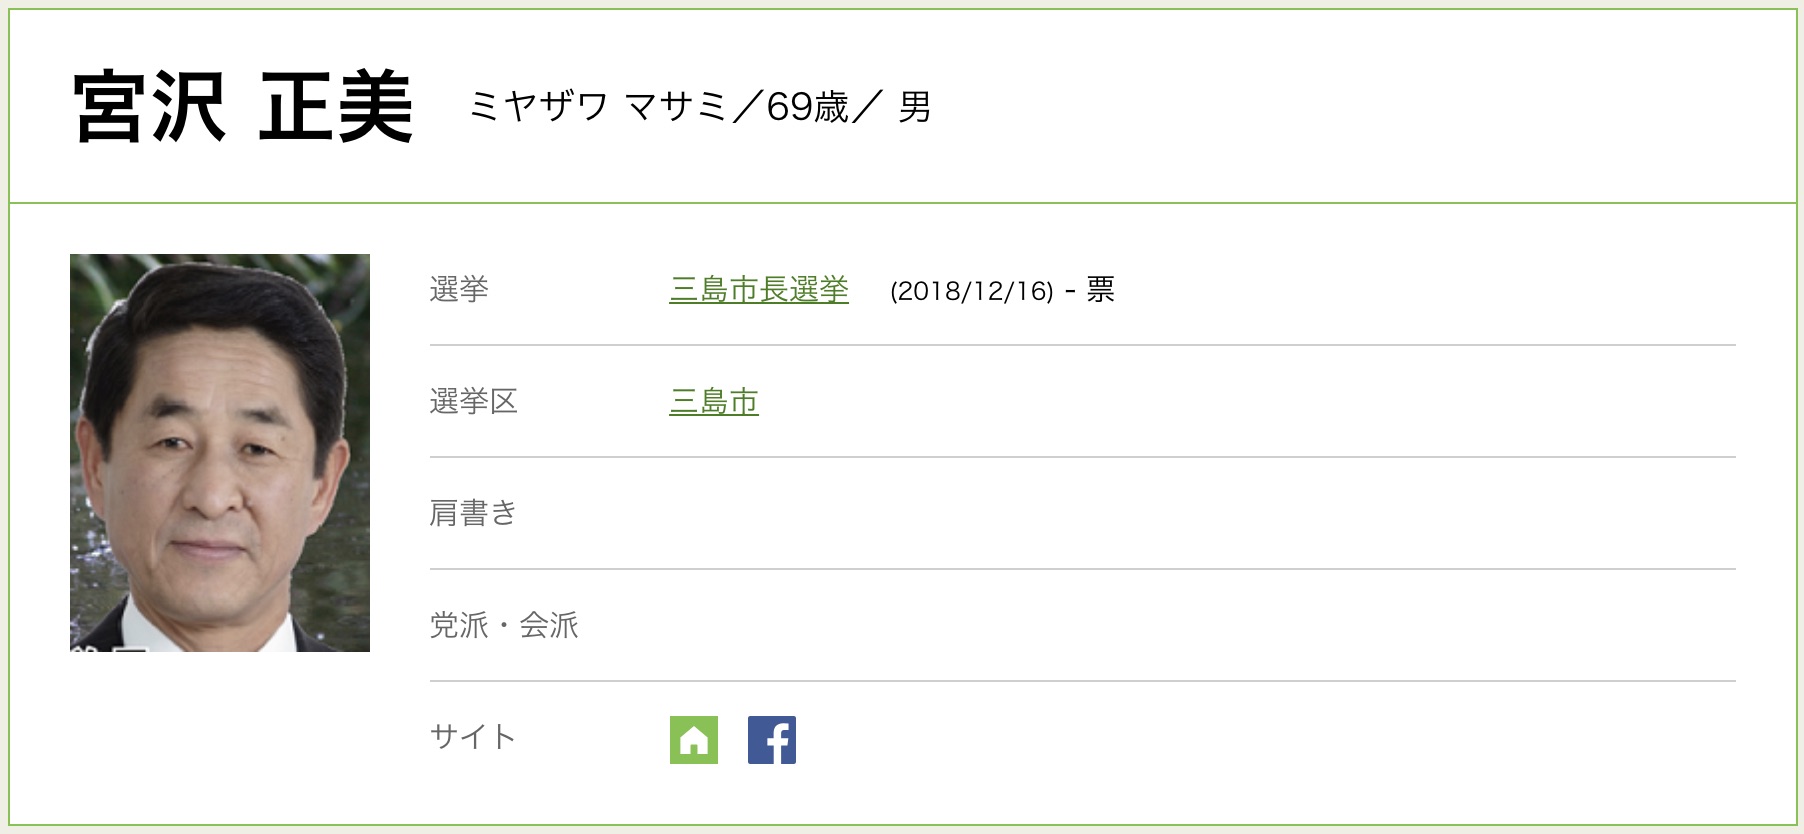Screen dimensions: 1804x834
Task: Click the surname 宮沢 in the heading
Action: [149, 107]
